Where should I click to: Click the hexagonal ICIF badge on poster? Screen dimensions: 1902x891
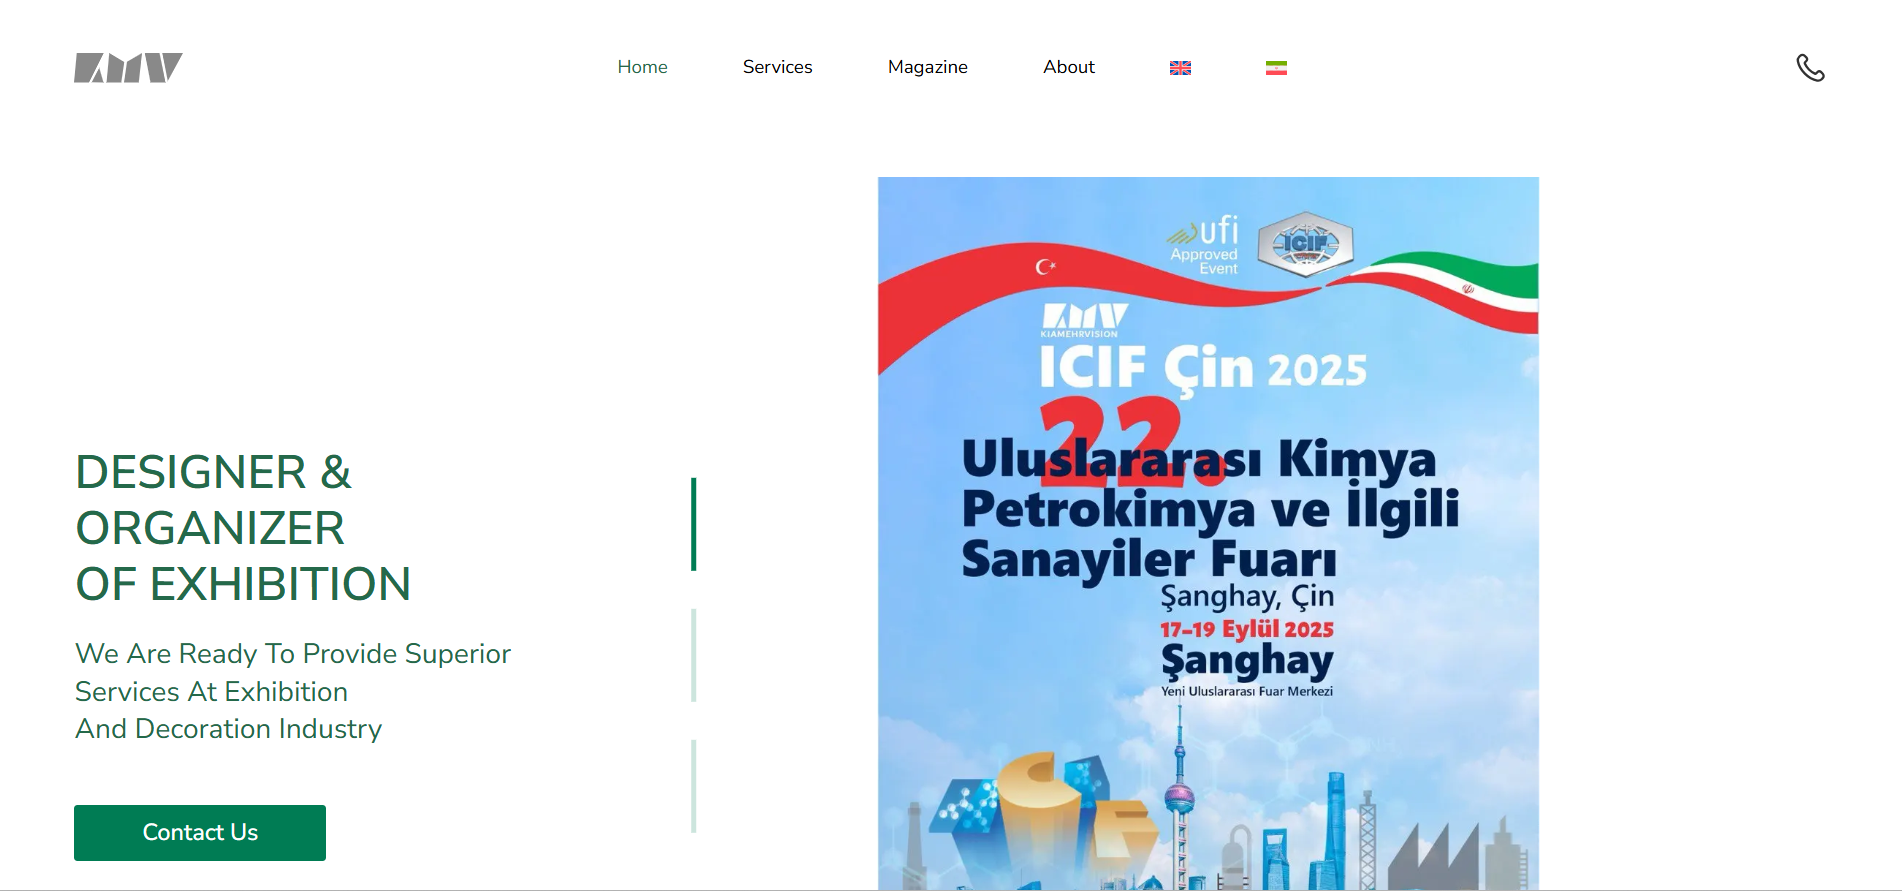pos(1305,244)
